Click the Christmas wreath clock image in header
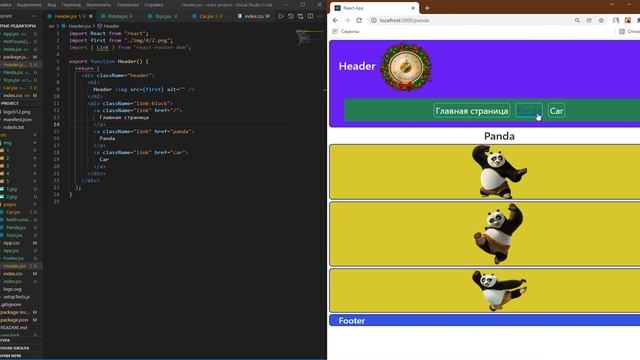 coord(406,67)
